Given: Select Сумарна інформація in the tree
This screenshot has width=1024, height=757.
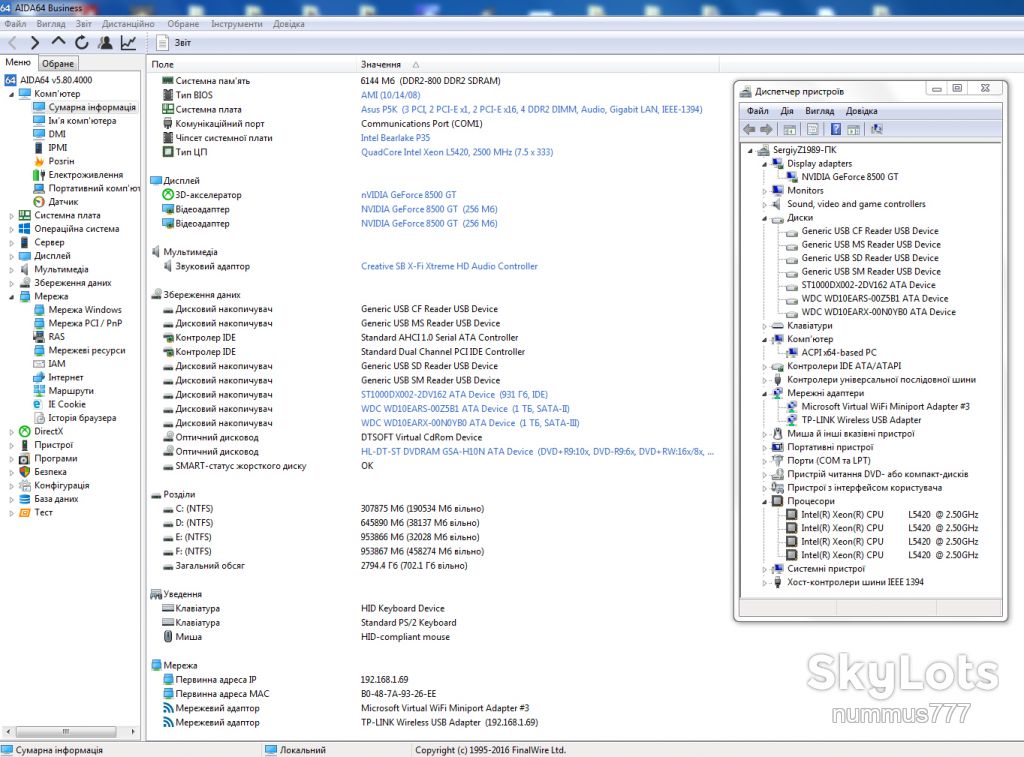Looking at the screenshot, I should click(x=92, y=107).
